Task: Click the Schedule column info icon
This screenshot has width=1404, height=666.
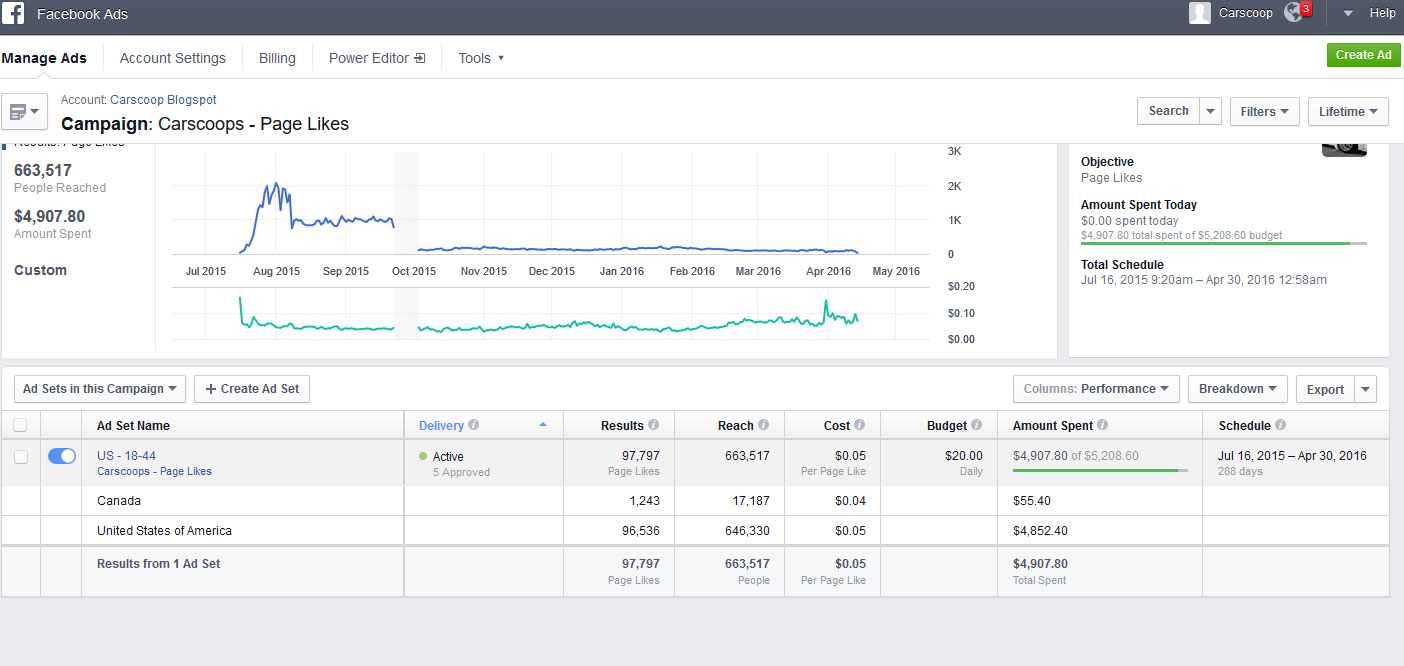Action: pos(1280,425)
